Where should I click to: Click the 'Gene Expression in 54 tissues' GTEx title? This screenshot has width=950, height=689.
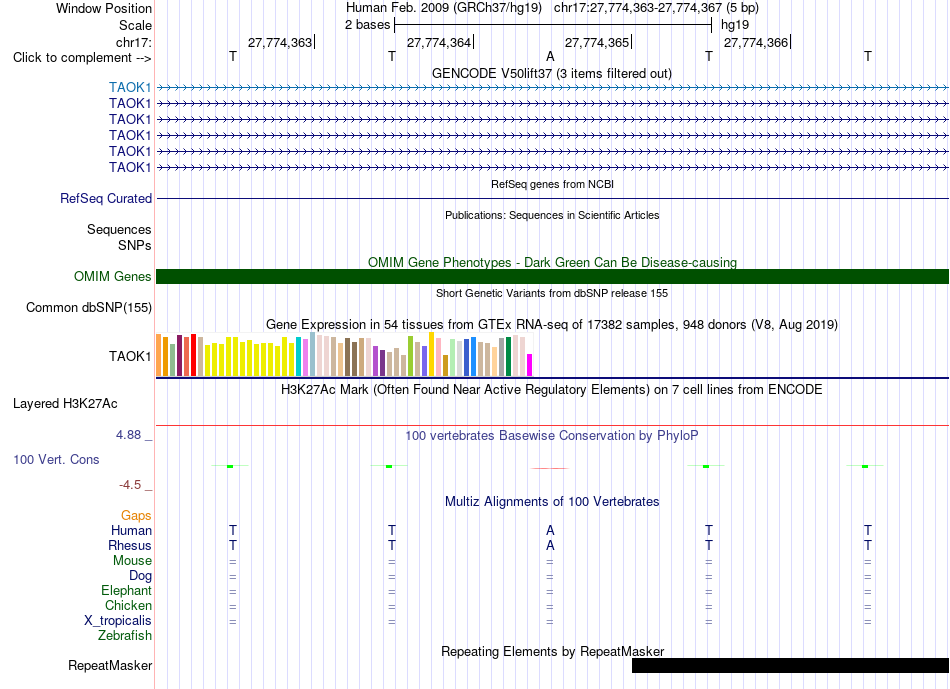point(551,325)
